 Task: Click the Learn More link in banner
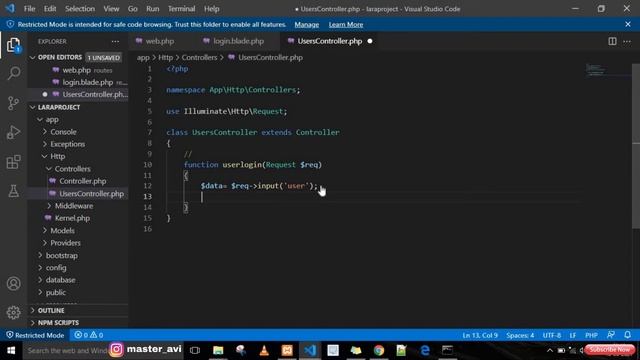point(346,24)
